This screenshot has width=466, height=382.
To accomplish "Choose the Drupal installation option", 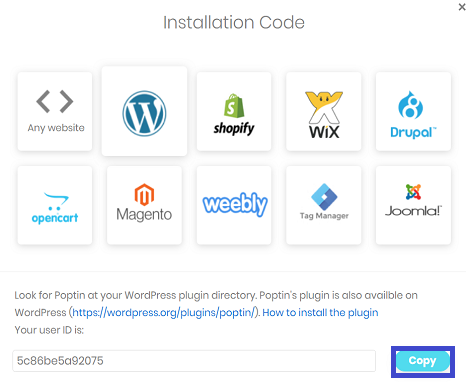I will [413, 111].
